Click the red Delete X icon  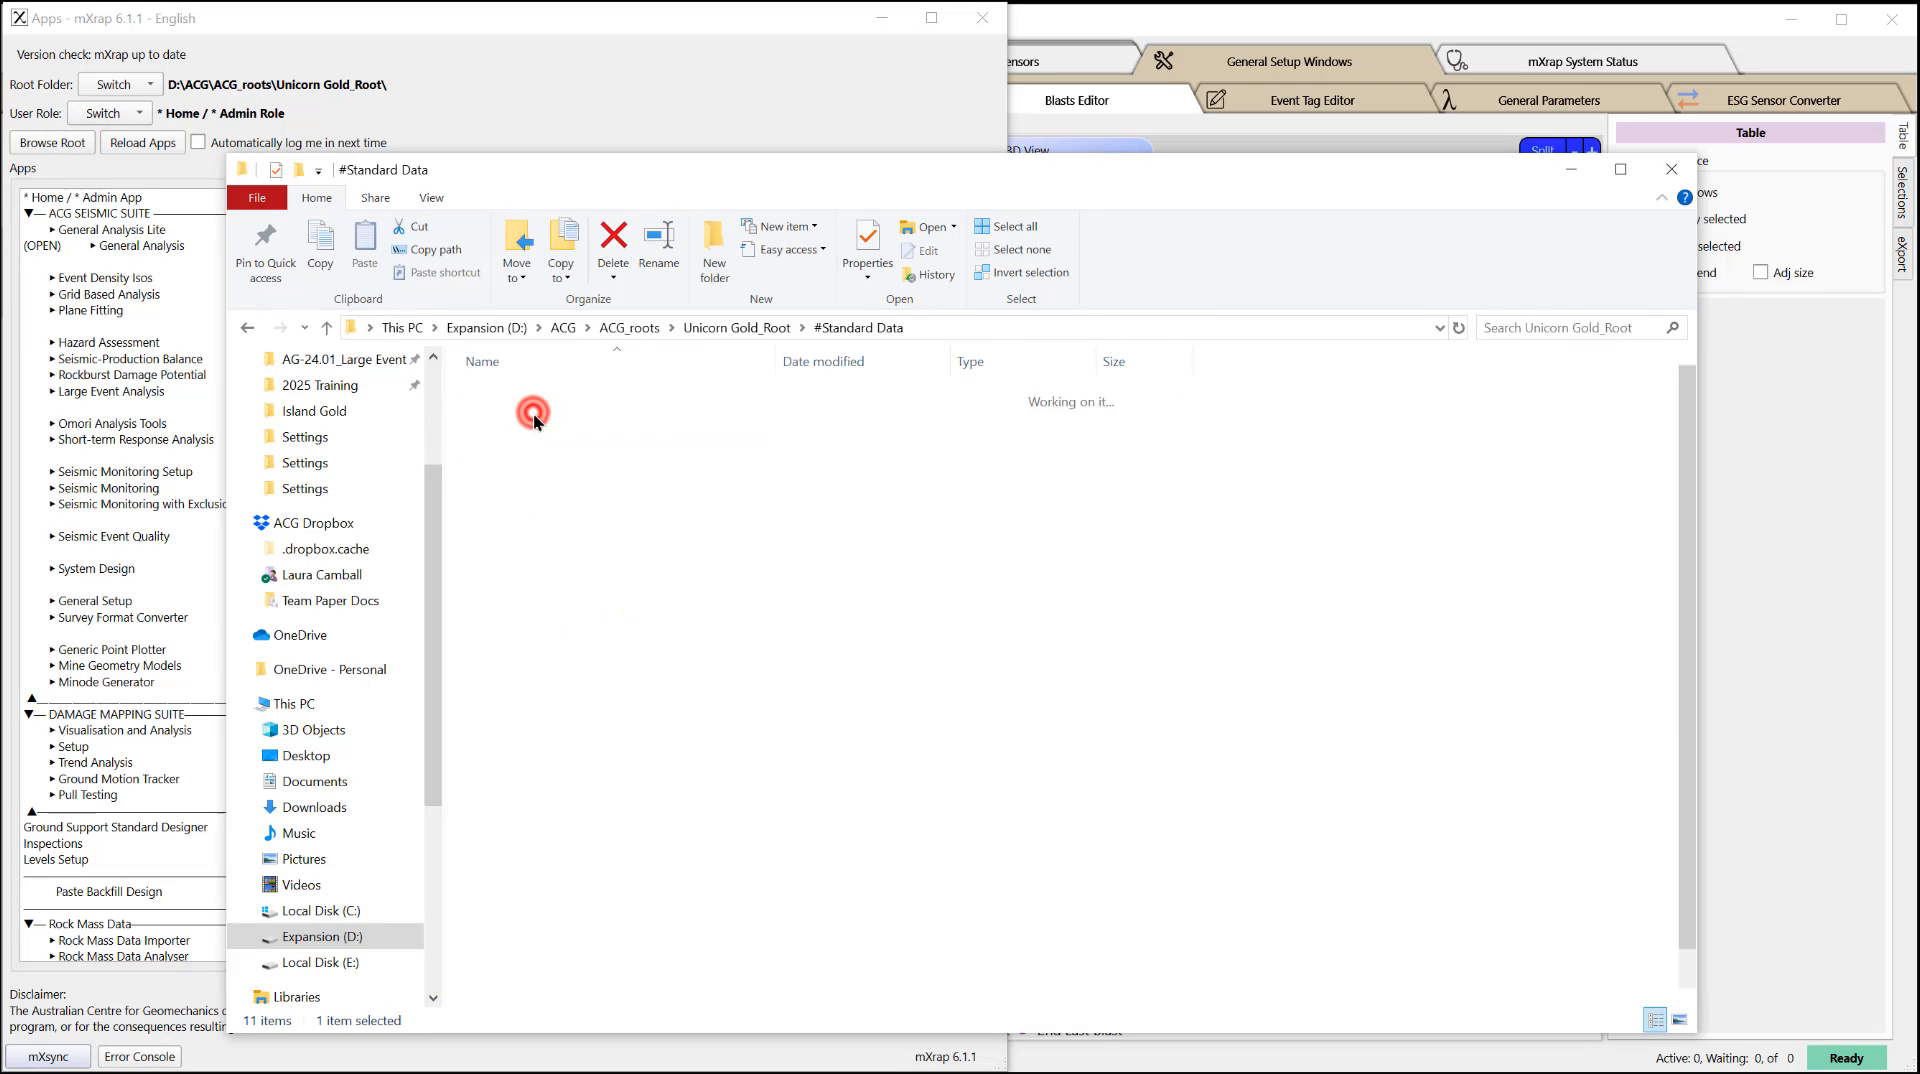click(613, 235)
